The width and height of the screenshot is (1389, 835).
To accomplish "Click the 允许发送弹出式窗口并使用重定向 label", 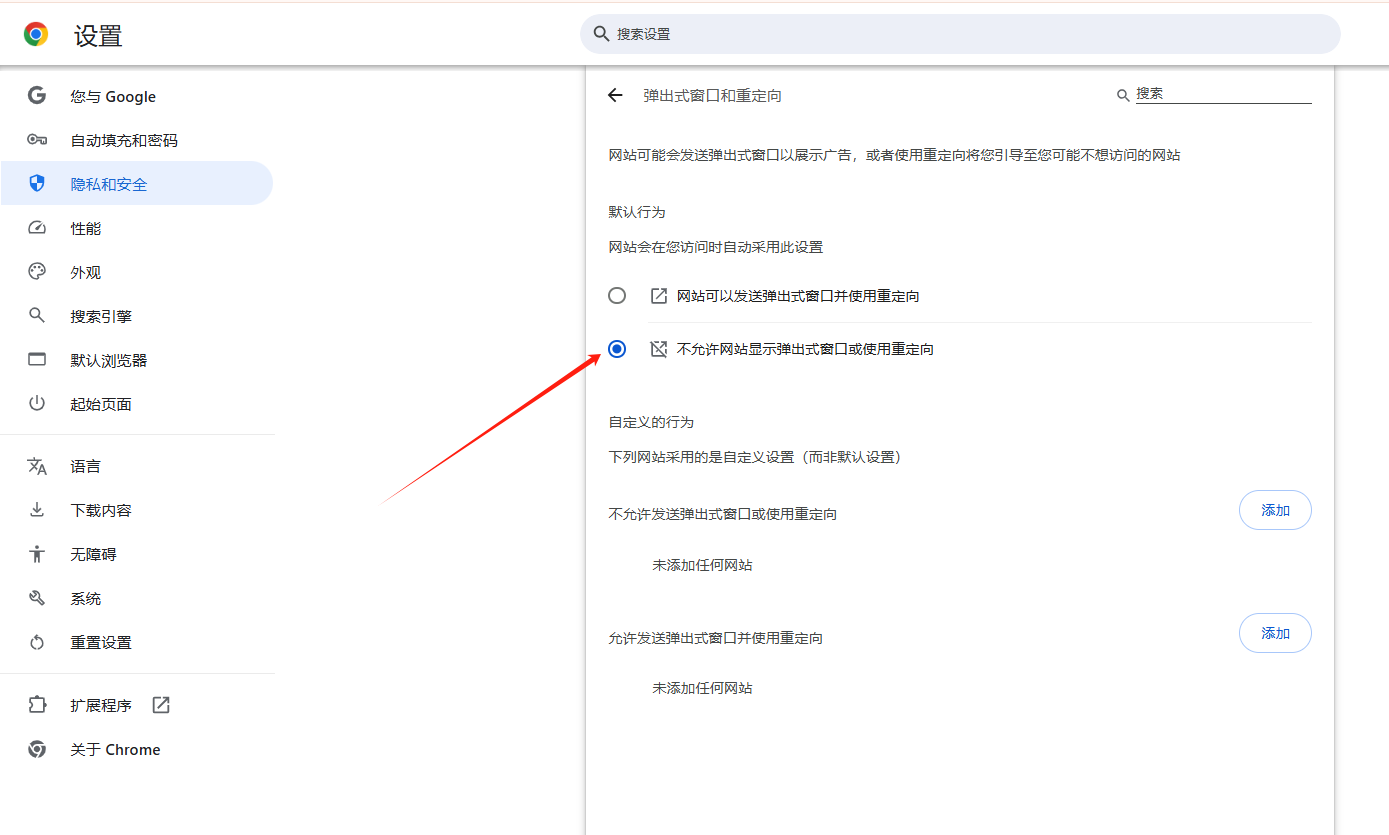I will tap(716, 638).
